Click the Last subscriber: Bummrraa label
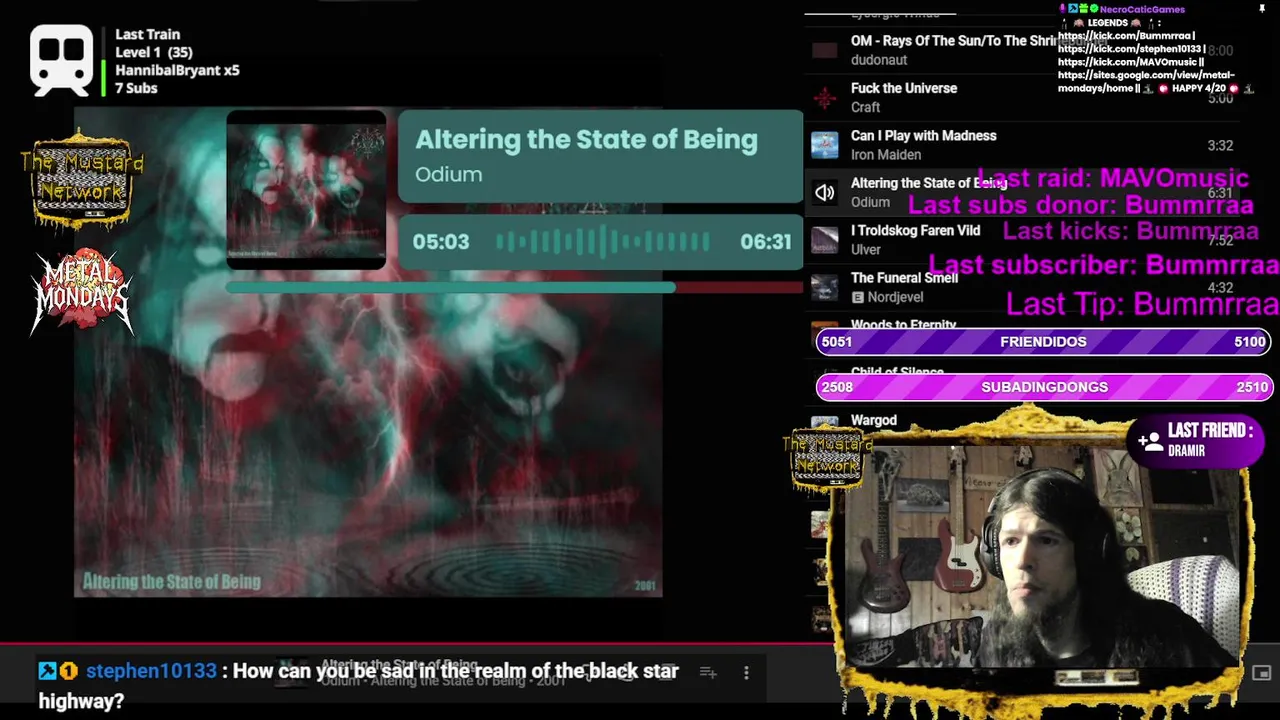 click(1104, 265)
